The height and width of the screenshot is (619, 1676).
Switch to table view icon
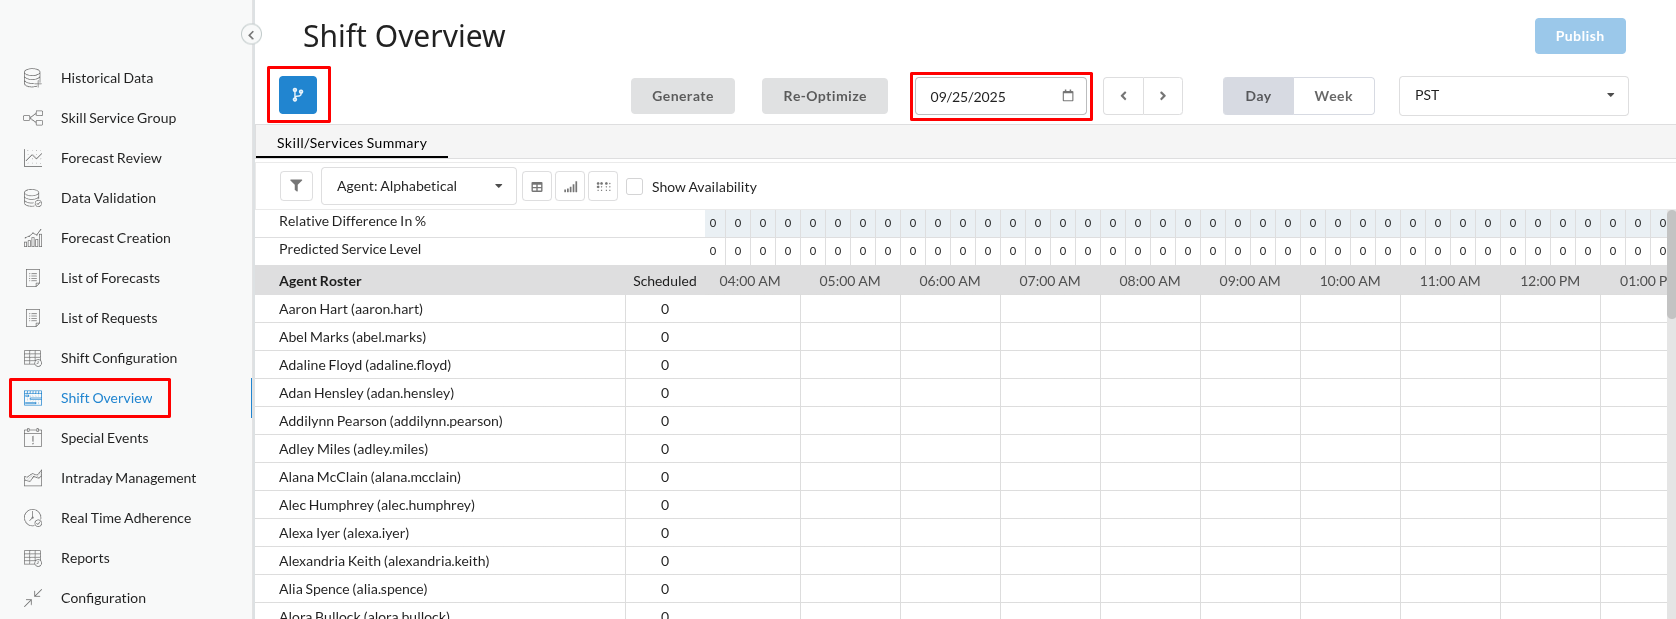537,187
